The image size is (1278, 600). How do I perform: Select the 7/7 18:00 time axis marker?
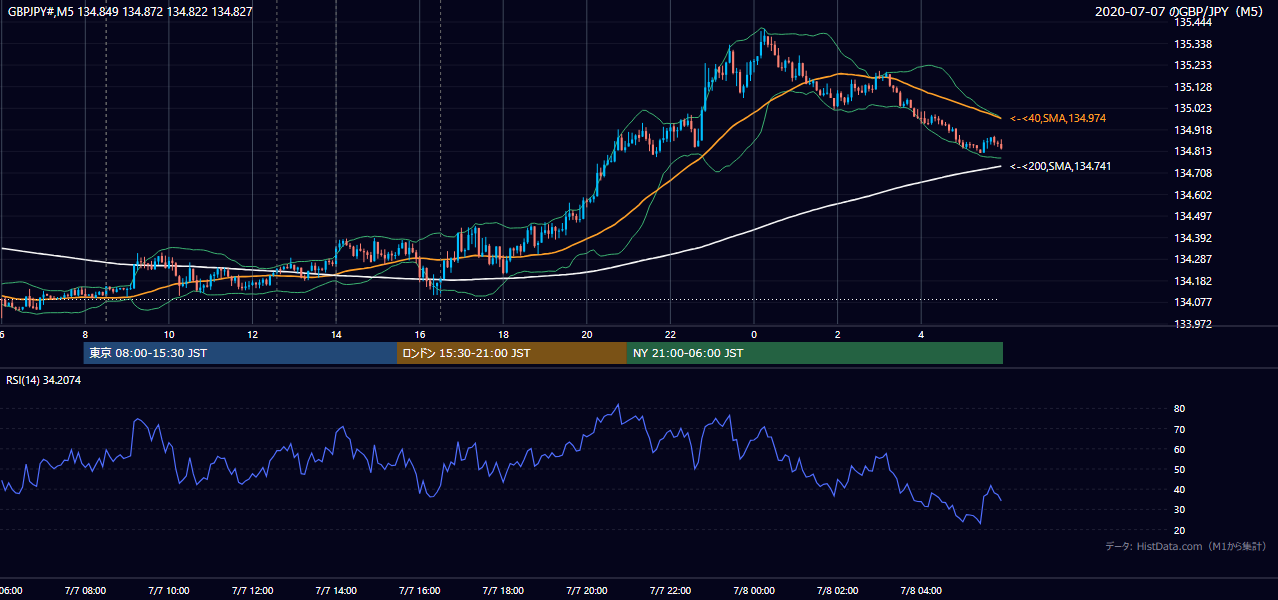point(504,591)
